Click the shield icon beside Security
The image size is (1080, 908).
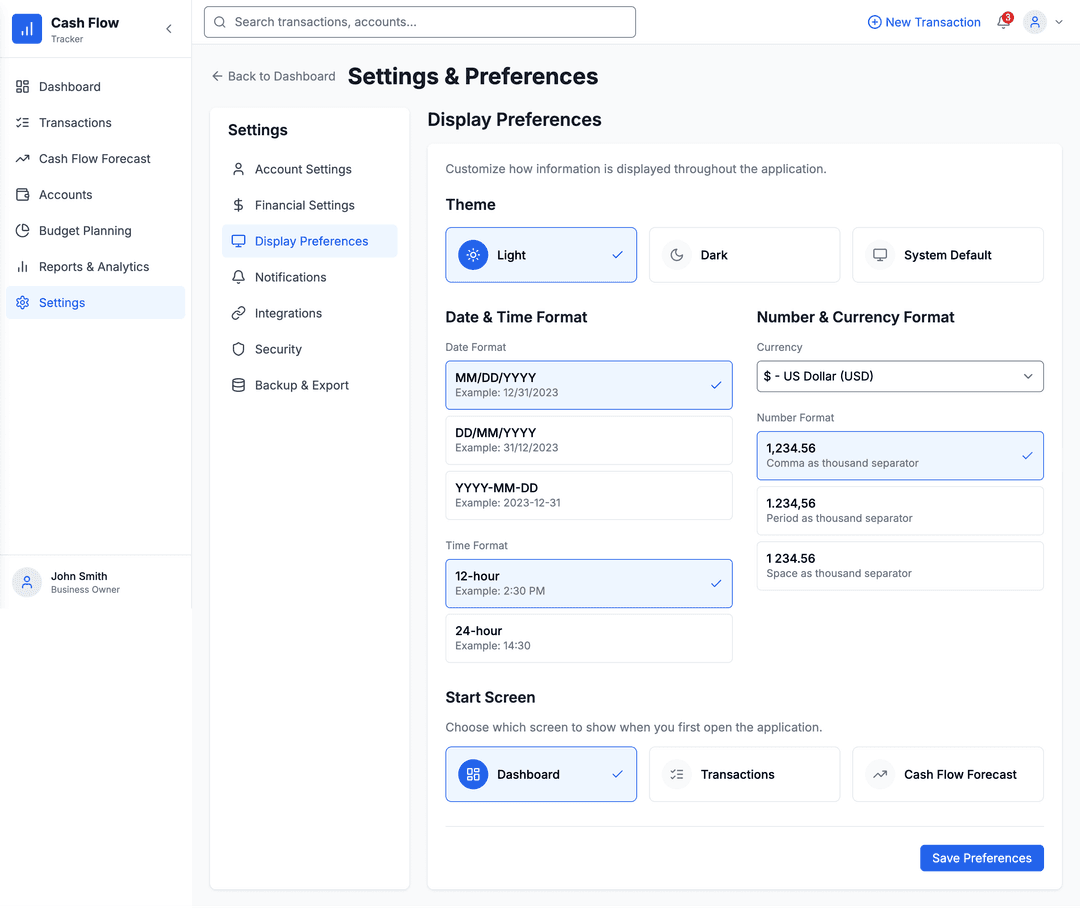click(x=238, y=349)
